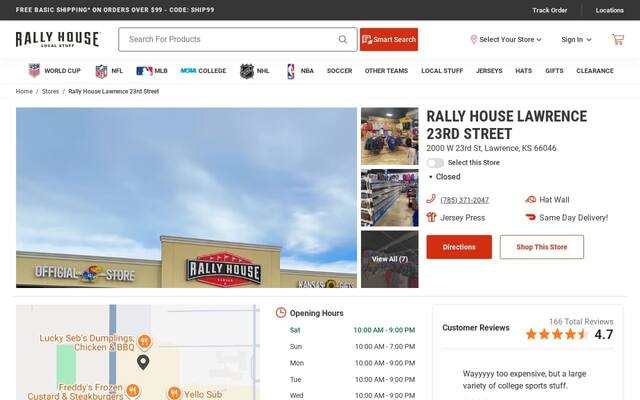Click the search magnifier icon
The image size is (640, 400).
pyautogui.click(x=343, y=40)
